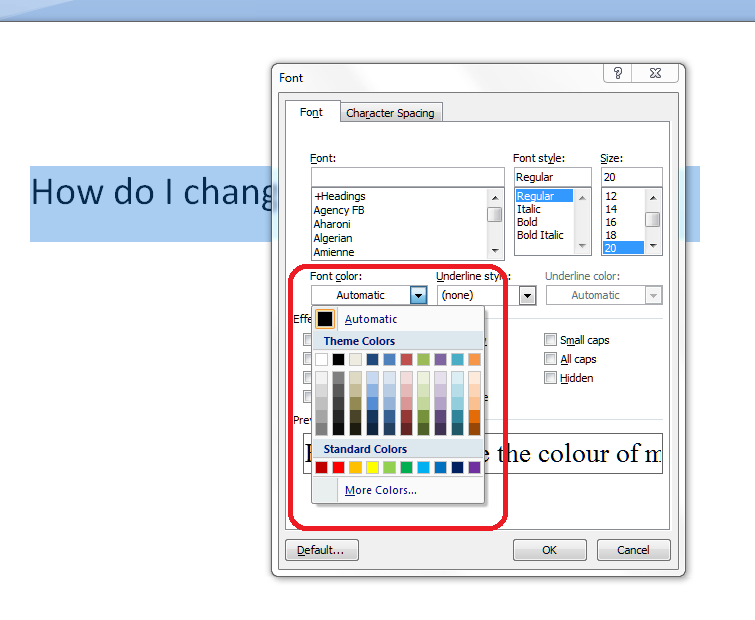Select Bold Italic font style

pyautogui.click(x=540, y=235)
